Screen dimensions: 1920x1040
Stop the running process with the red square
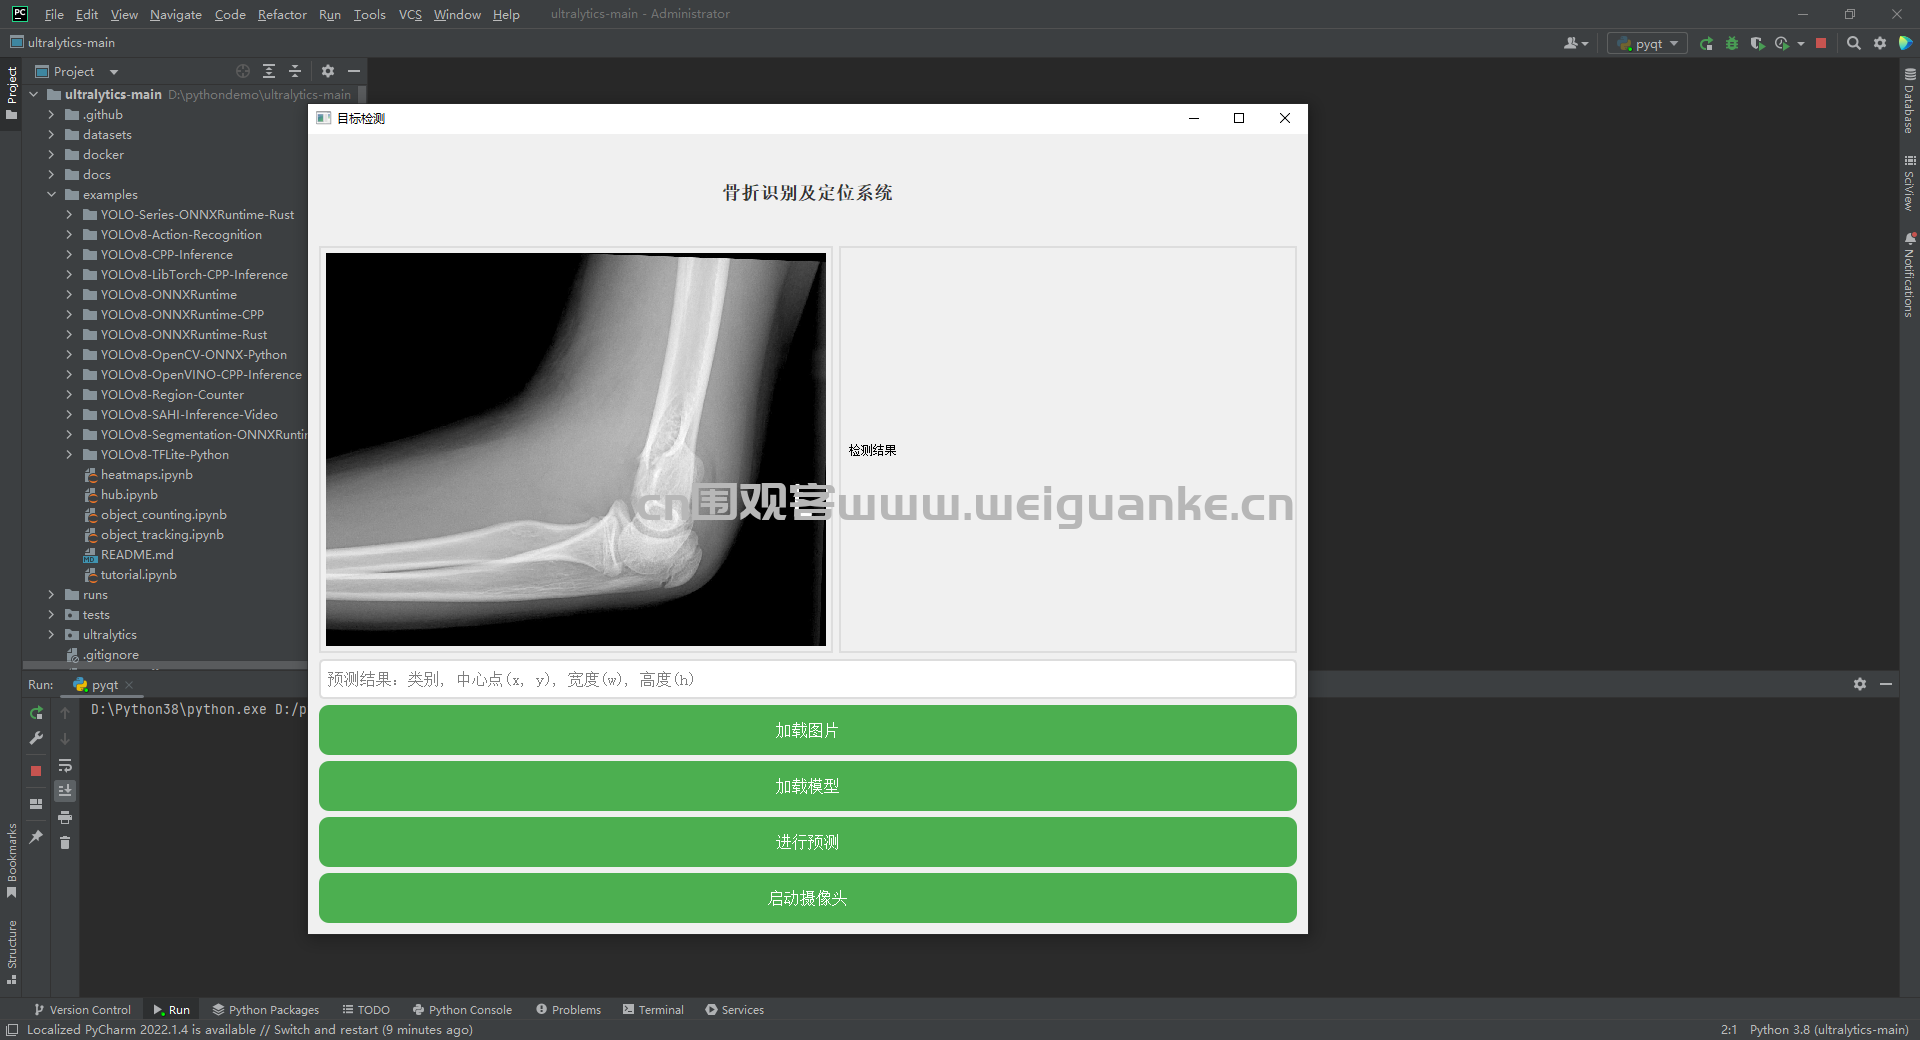pos(1822,43)
